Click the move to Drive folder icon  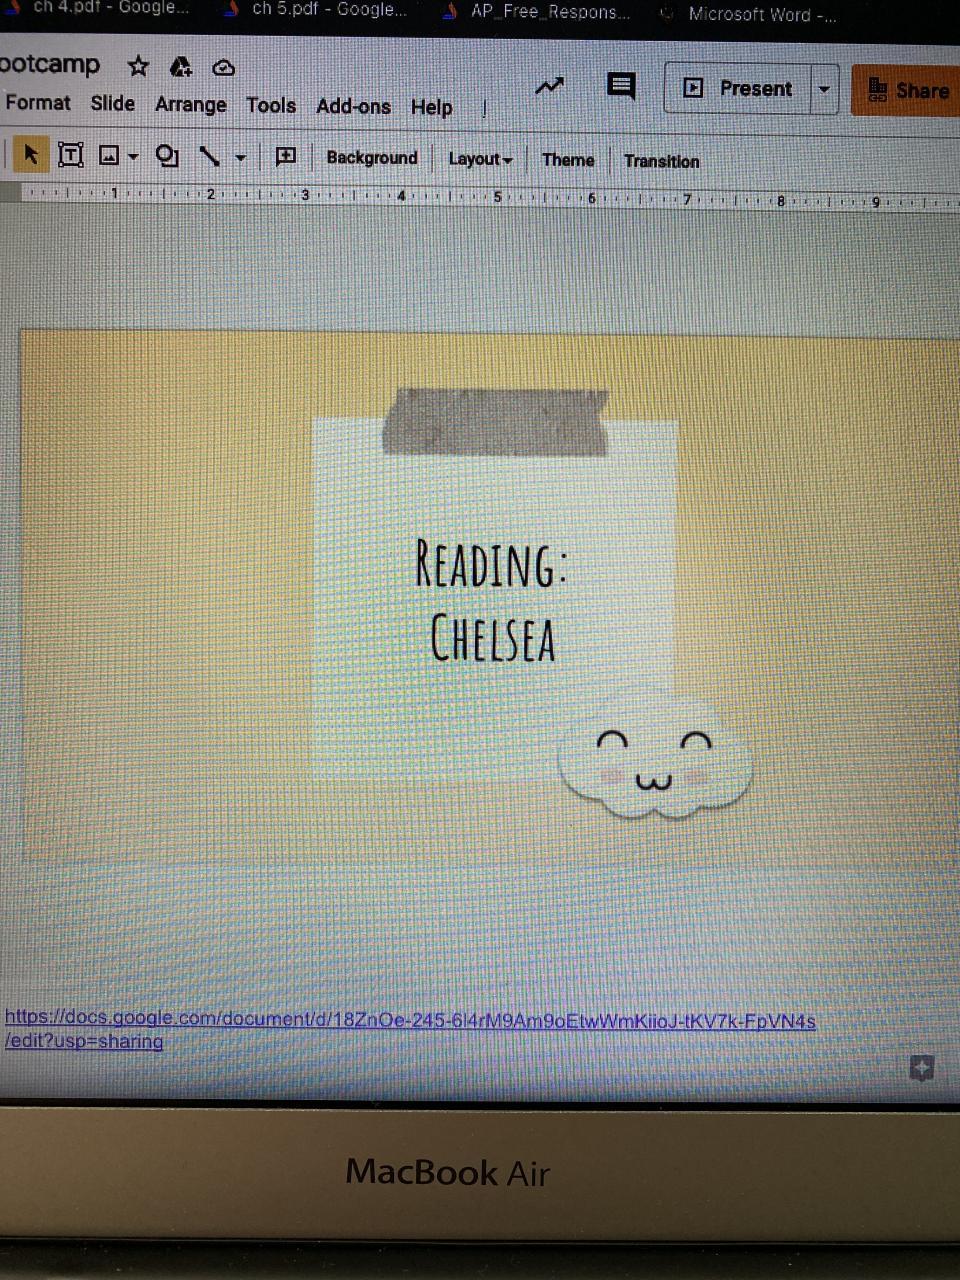tap(181, 67)
